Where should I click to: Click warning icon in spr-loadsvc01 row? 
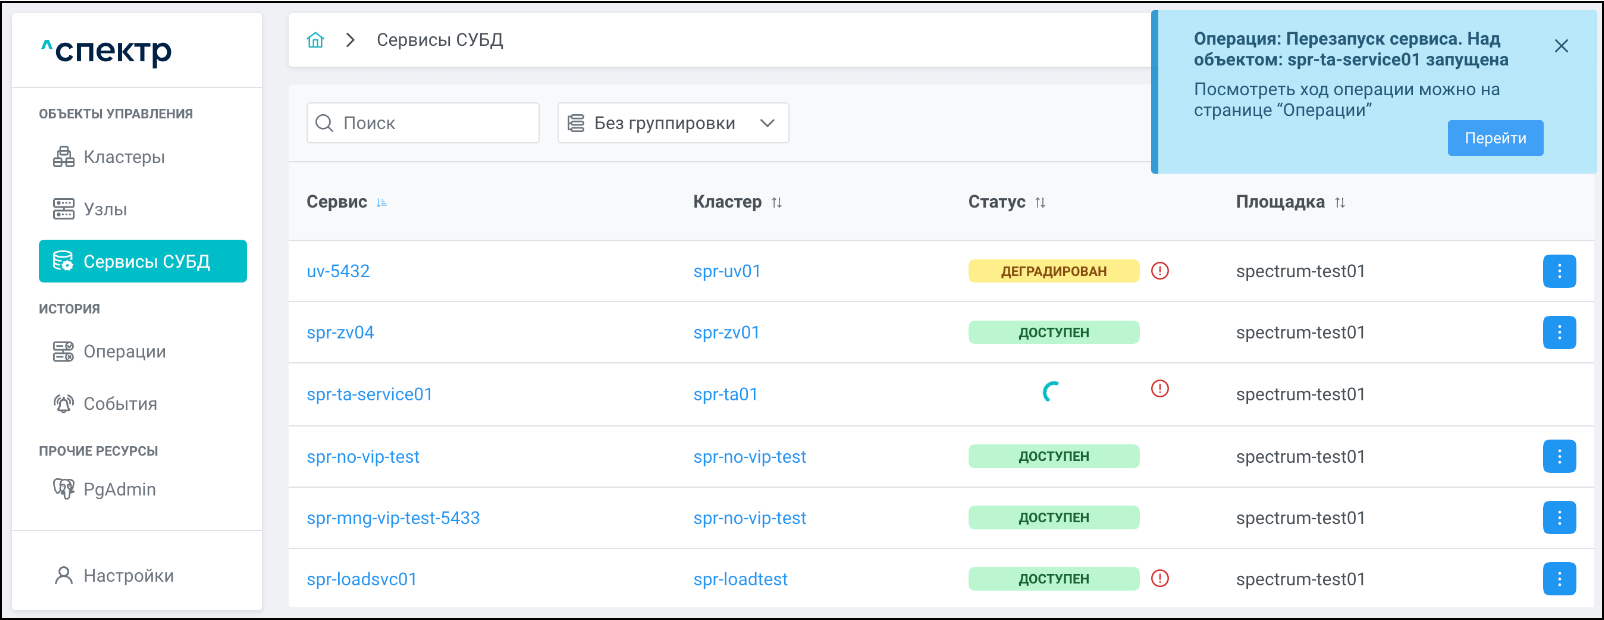click(x=1160, y=578)
